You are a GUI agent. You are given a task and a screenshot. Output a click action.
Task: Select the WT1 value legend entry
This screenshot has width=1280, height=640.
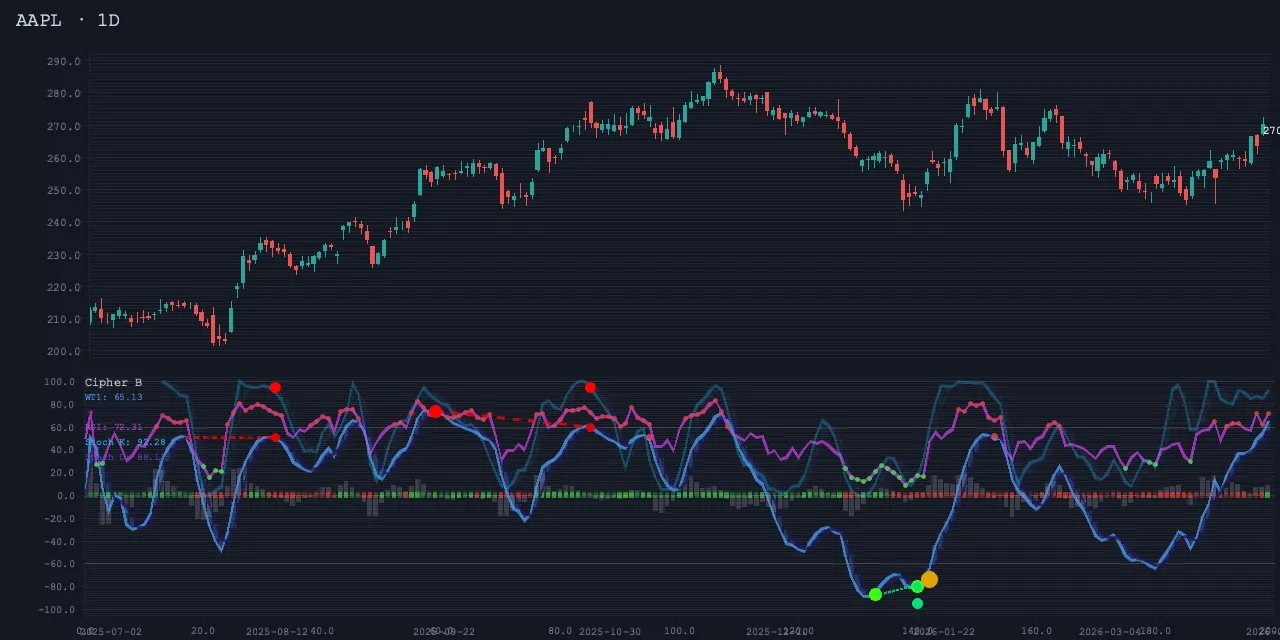(113, 397)
